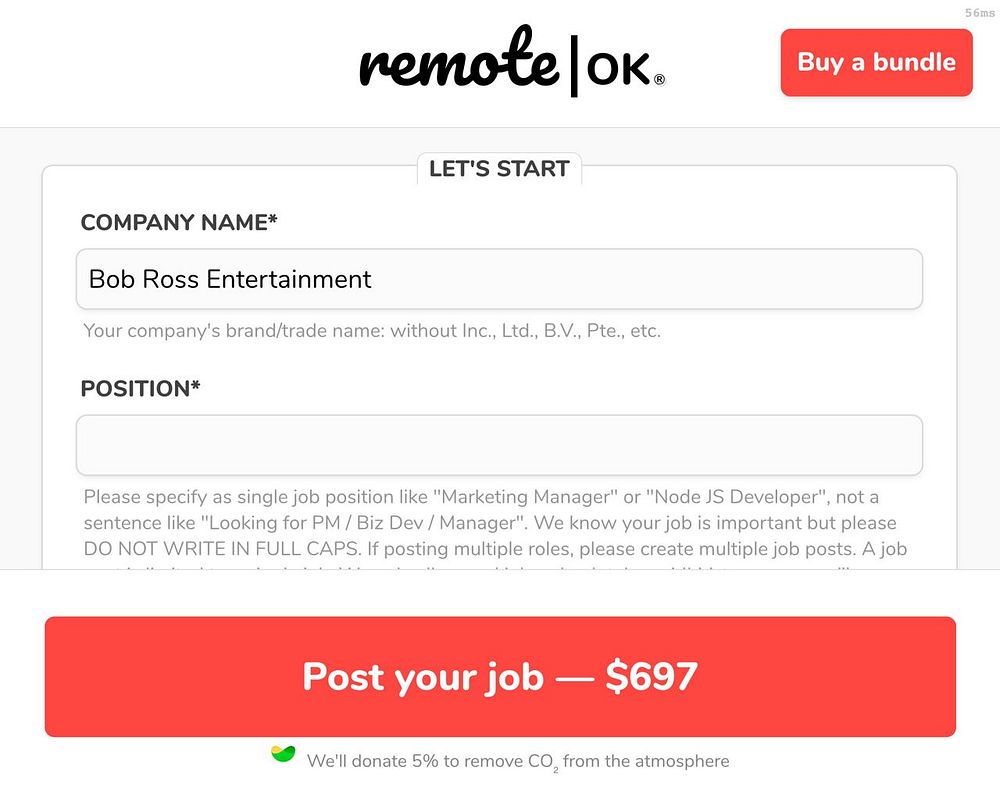The height and width of the screenshot is (791, 1000).
Task: Click the remote OK logo
Action: (x=511, y=62)
